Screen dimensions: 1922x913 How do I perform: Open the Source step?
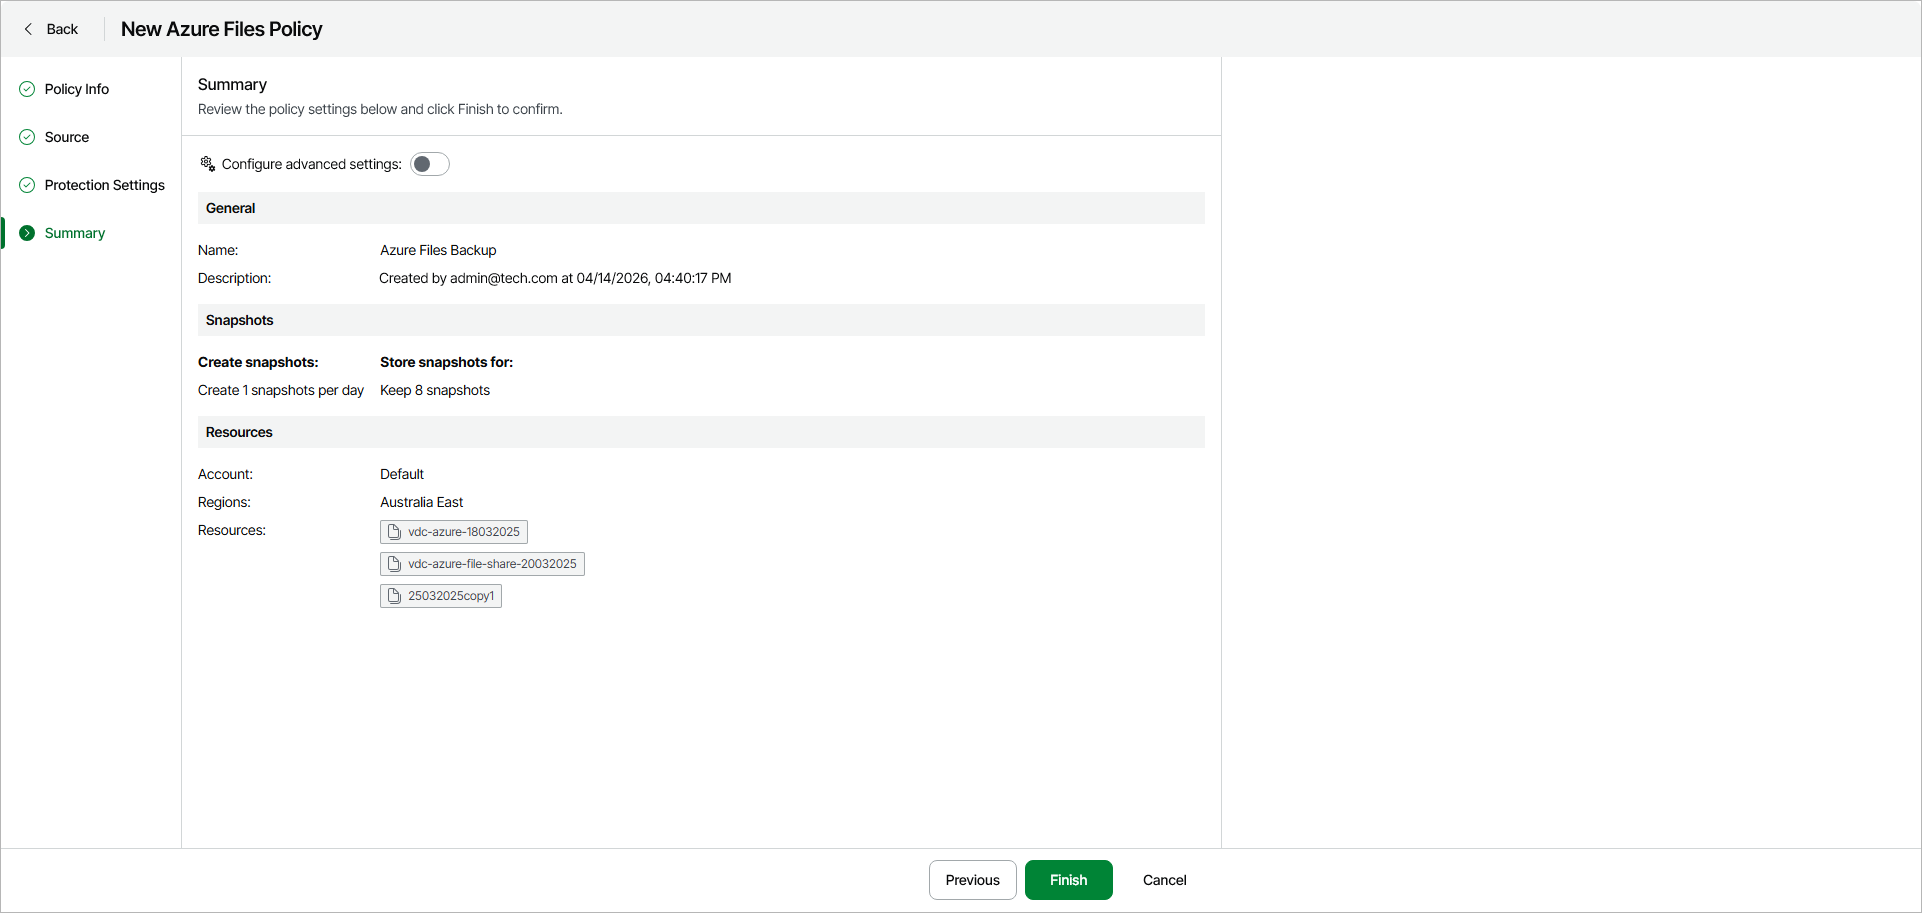pyautogui.click(x=67, y=137)
